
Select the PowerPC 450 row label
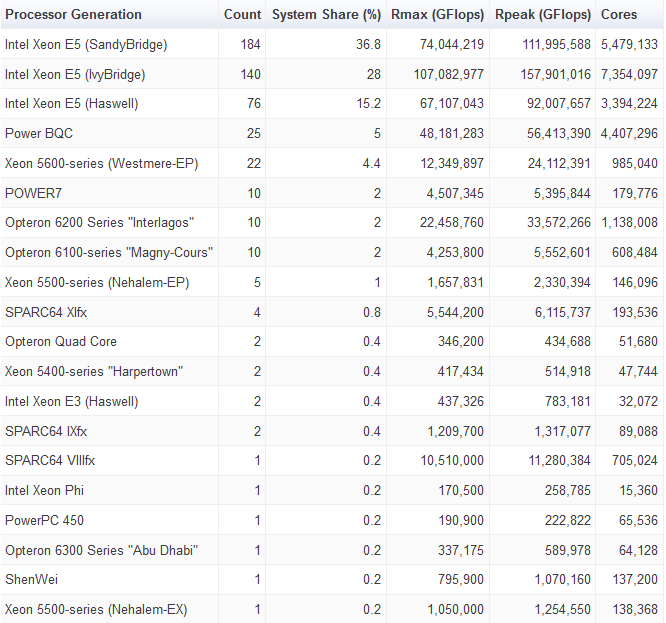click(x=45, y=521)
